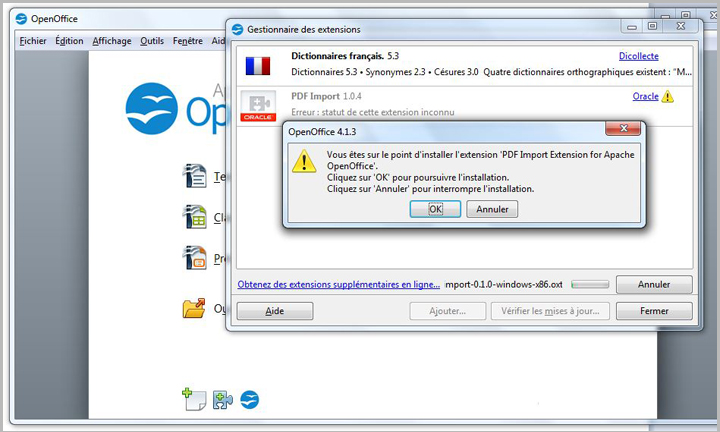Click Annuler in the OpenOffice 4.1.3 dialog
The image size is (720, 432).
pos(492,209)
